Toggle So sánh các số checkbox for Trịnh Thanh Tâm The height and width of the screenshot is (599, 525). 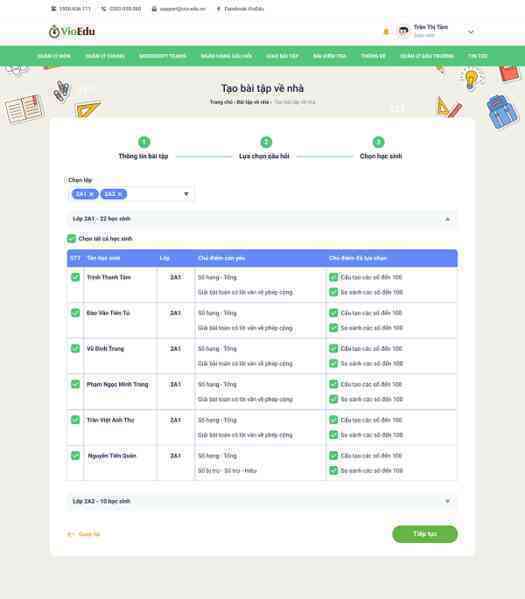(x=334, y=292)
